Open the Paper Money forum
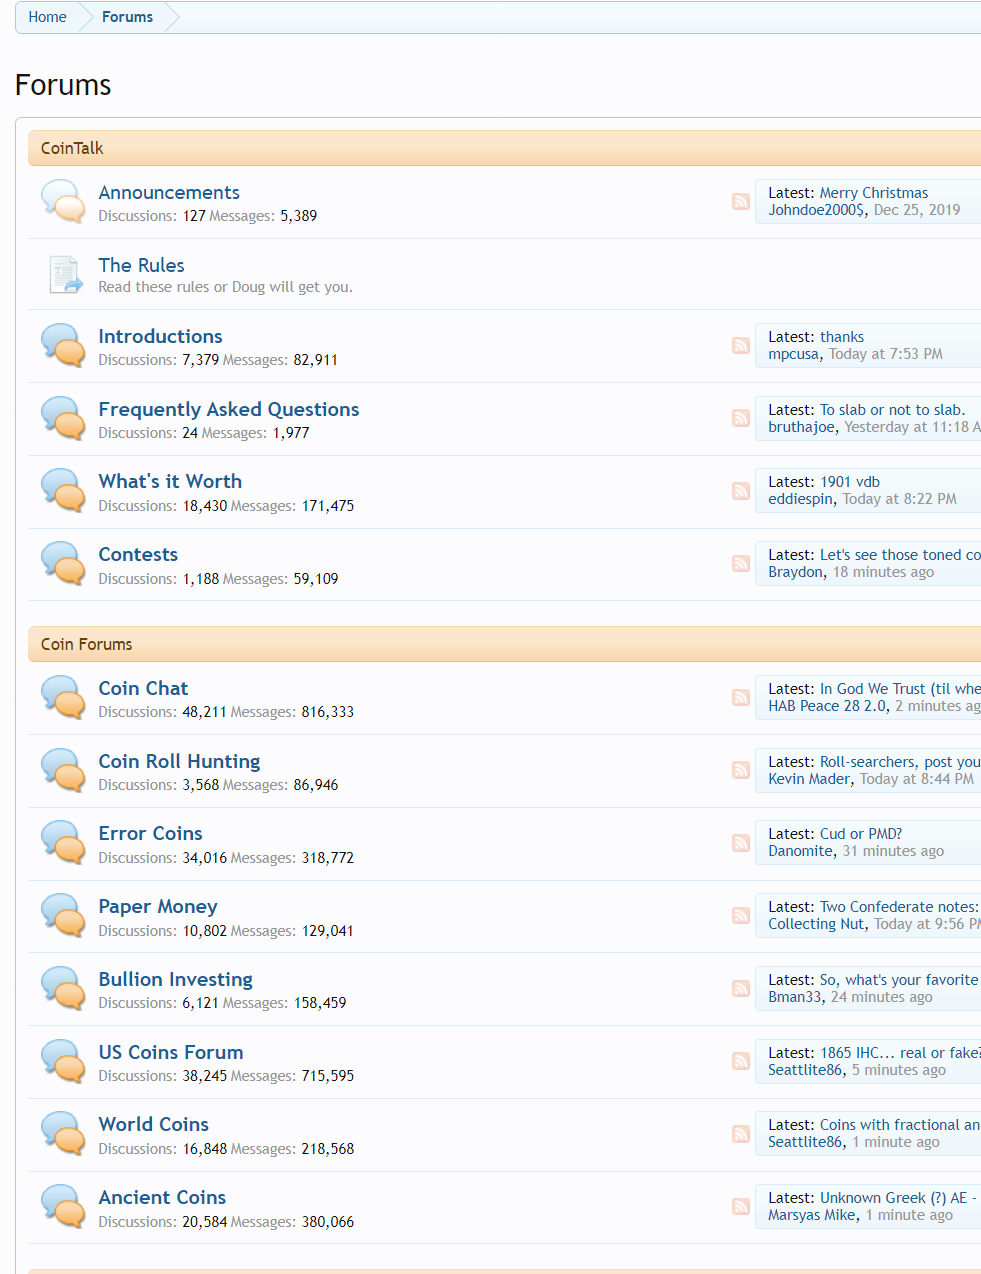Image resolution: width=981 pixels, height=1274 pixels. [158, 906]
